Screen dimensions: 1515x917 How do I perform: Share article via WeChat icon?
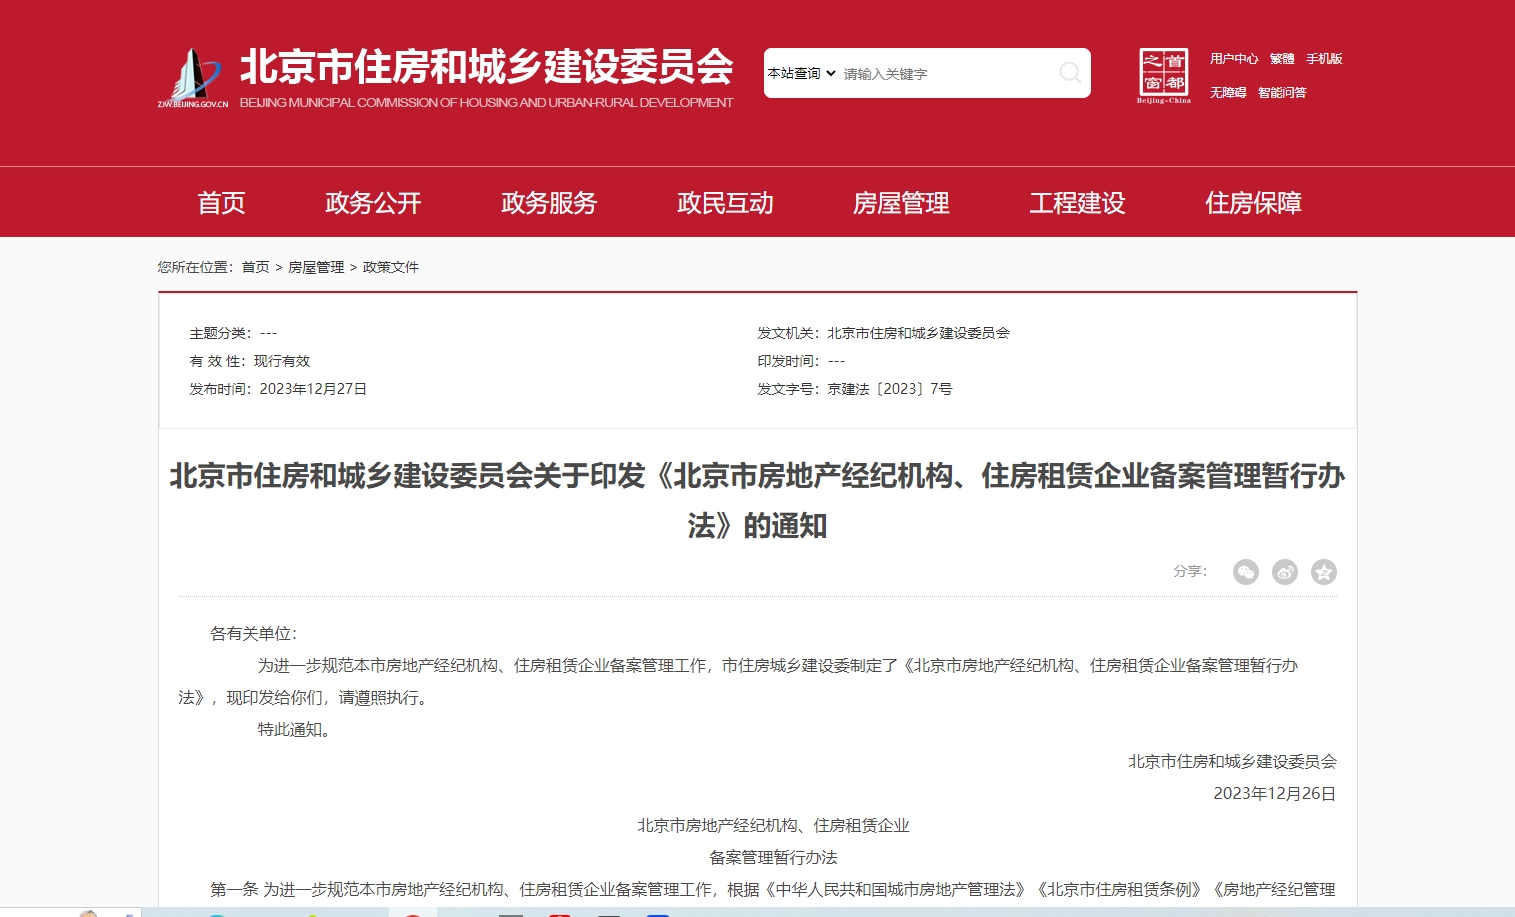coord(1245,572)
